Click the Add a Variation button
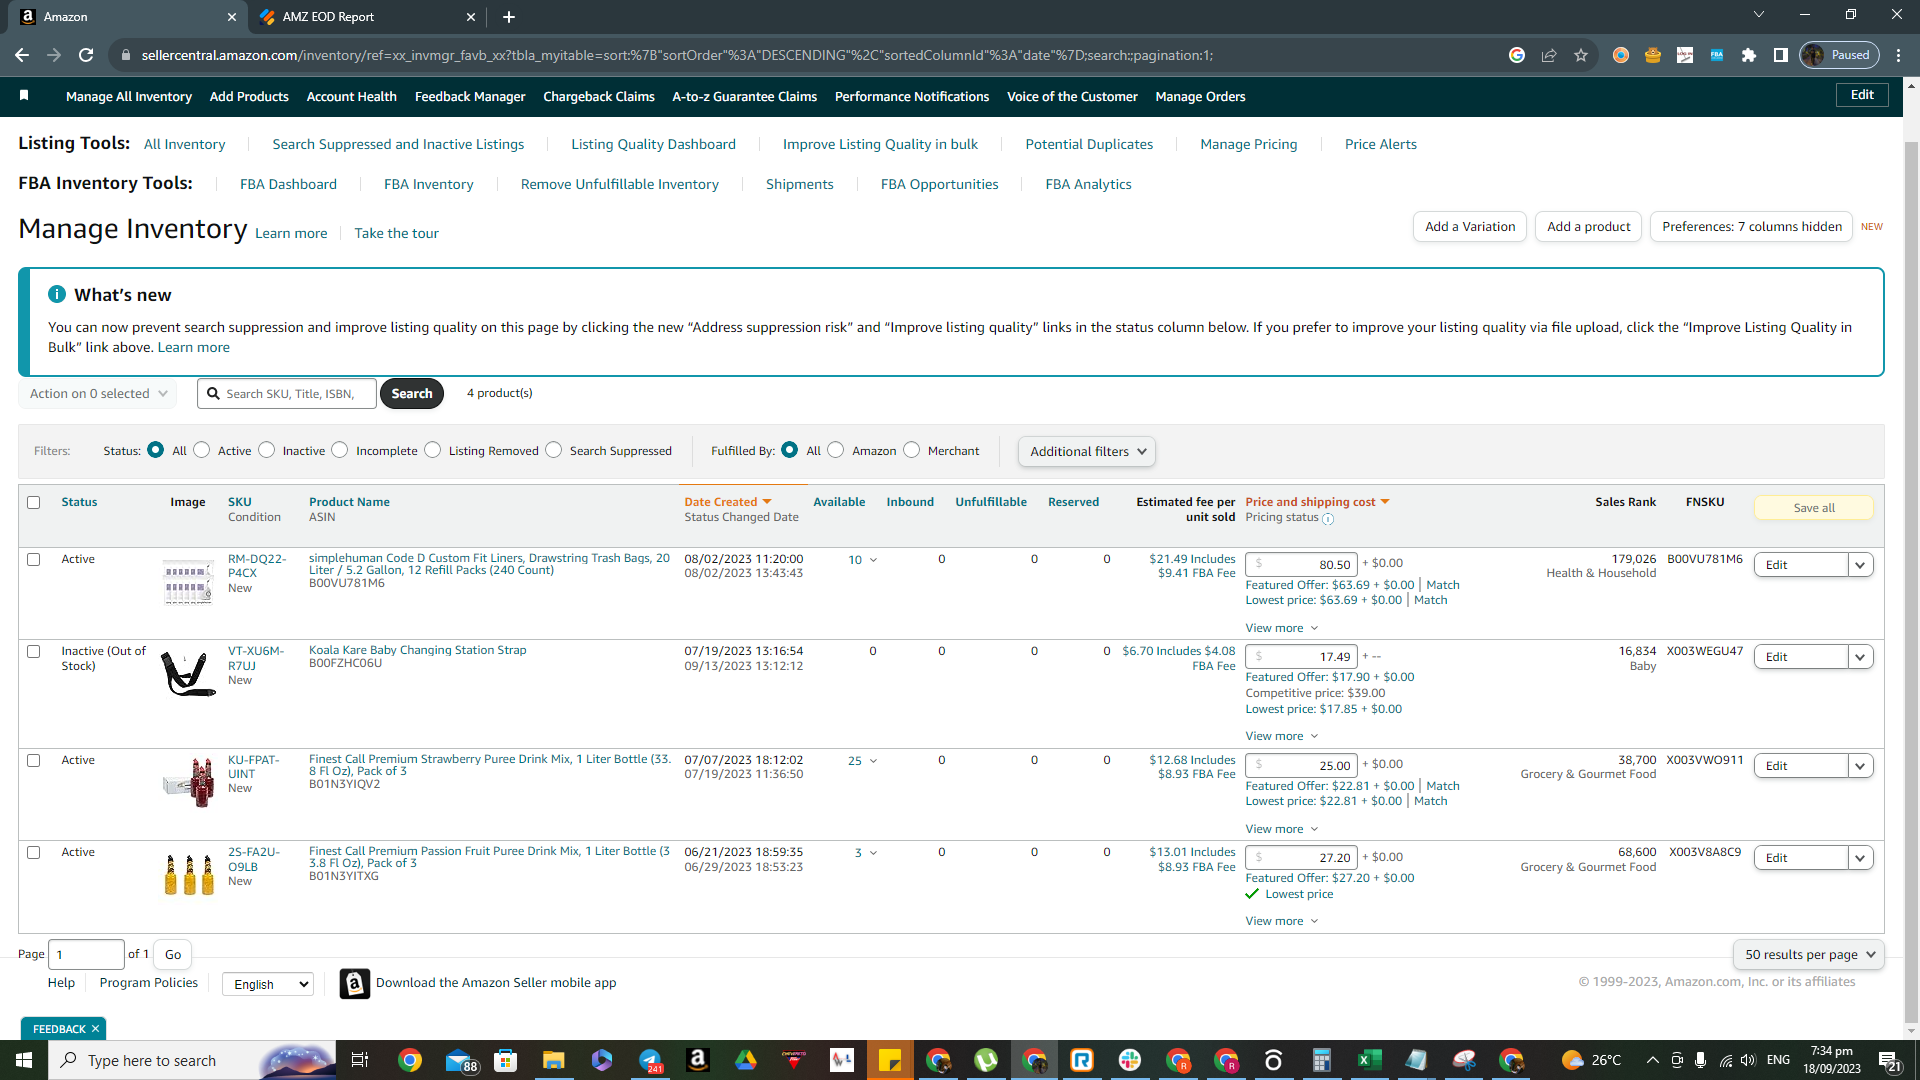This screenshot has width=1920, height=1080. pyautogui.click(x=1470, y=226)
